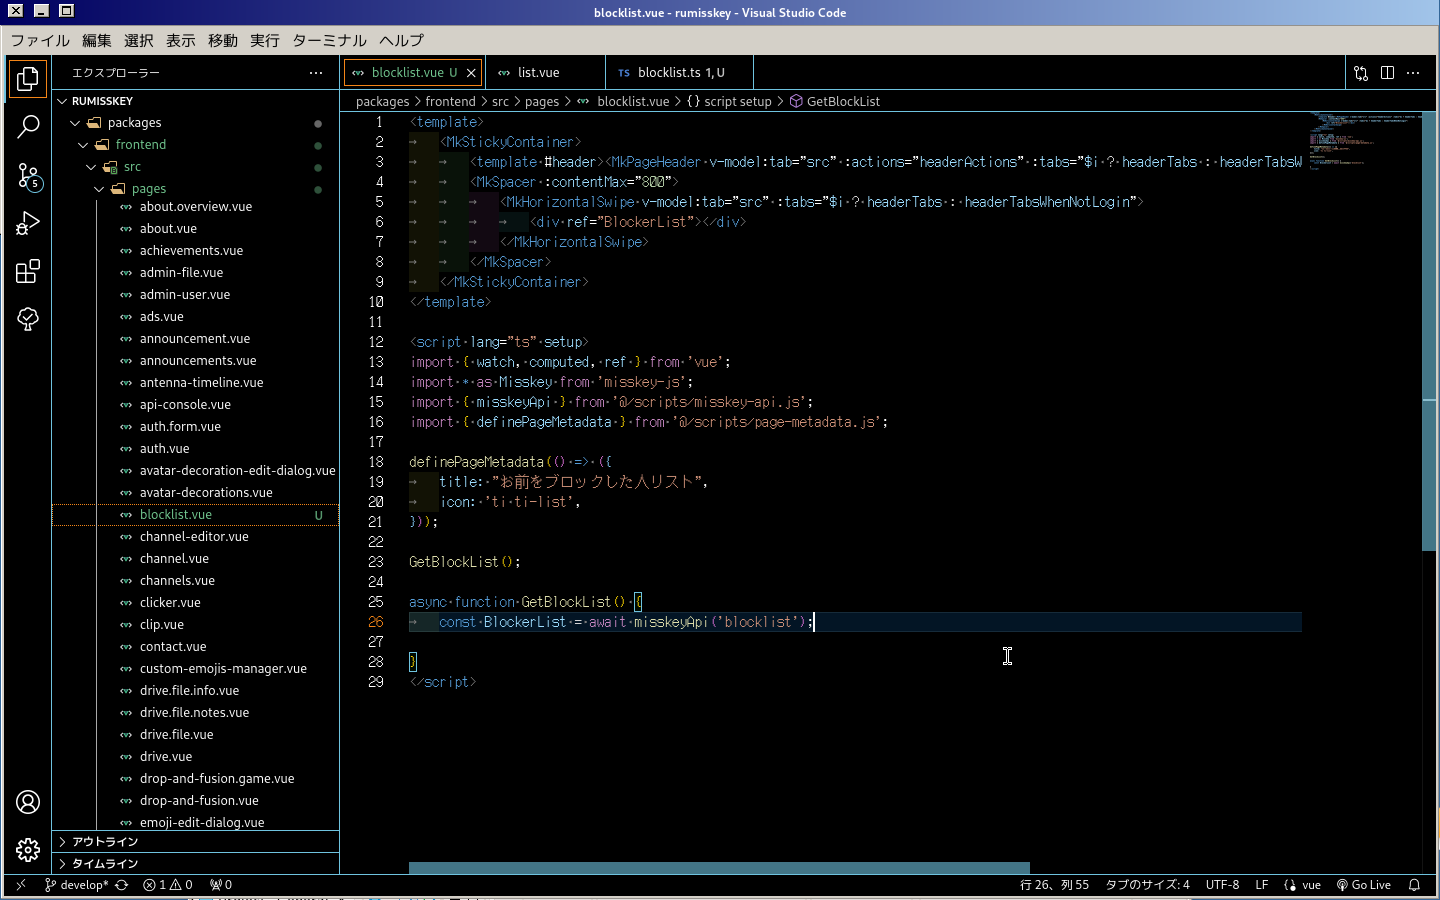
Task: Open editor more actions ellipsis
Action: click(1413, 73)
